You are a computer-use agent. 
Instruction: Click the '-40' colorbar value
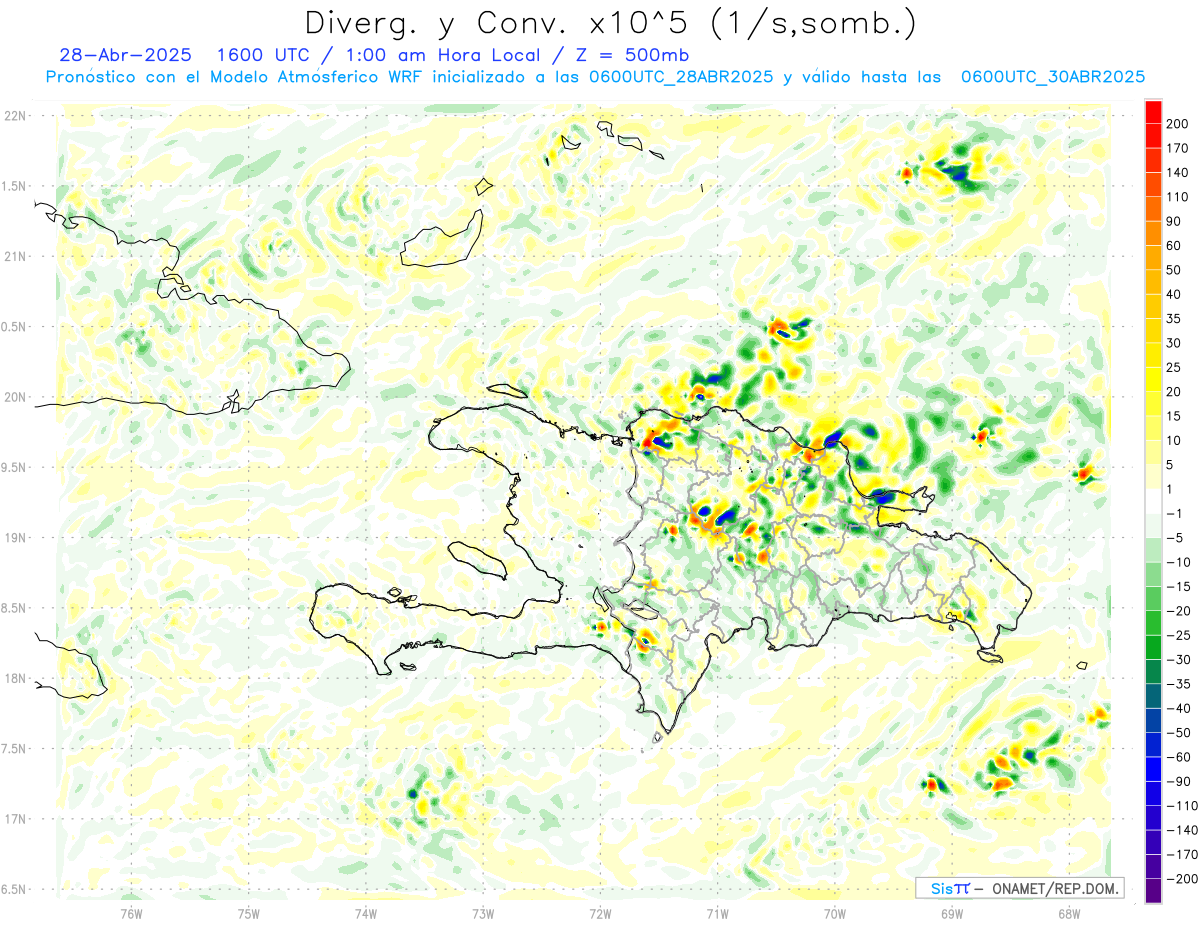1178,708
